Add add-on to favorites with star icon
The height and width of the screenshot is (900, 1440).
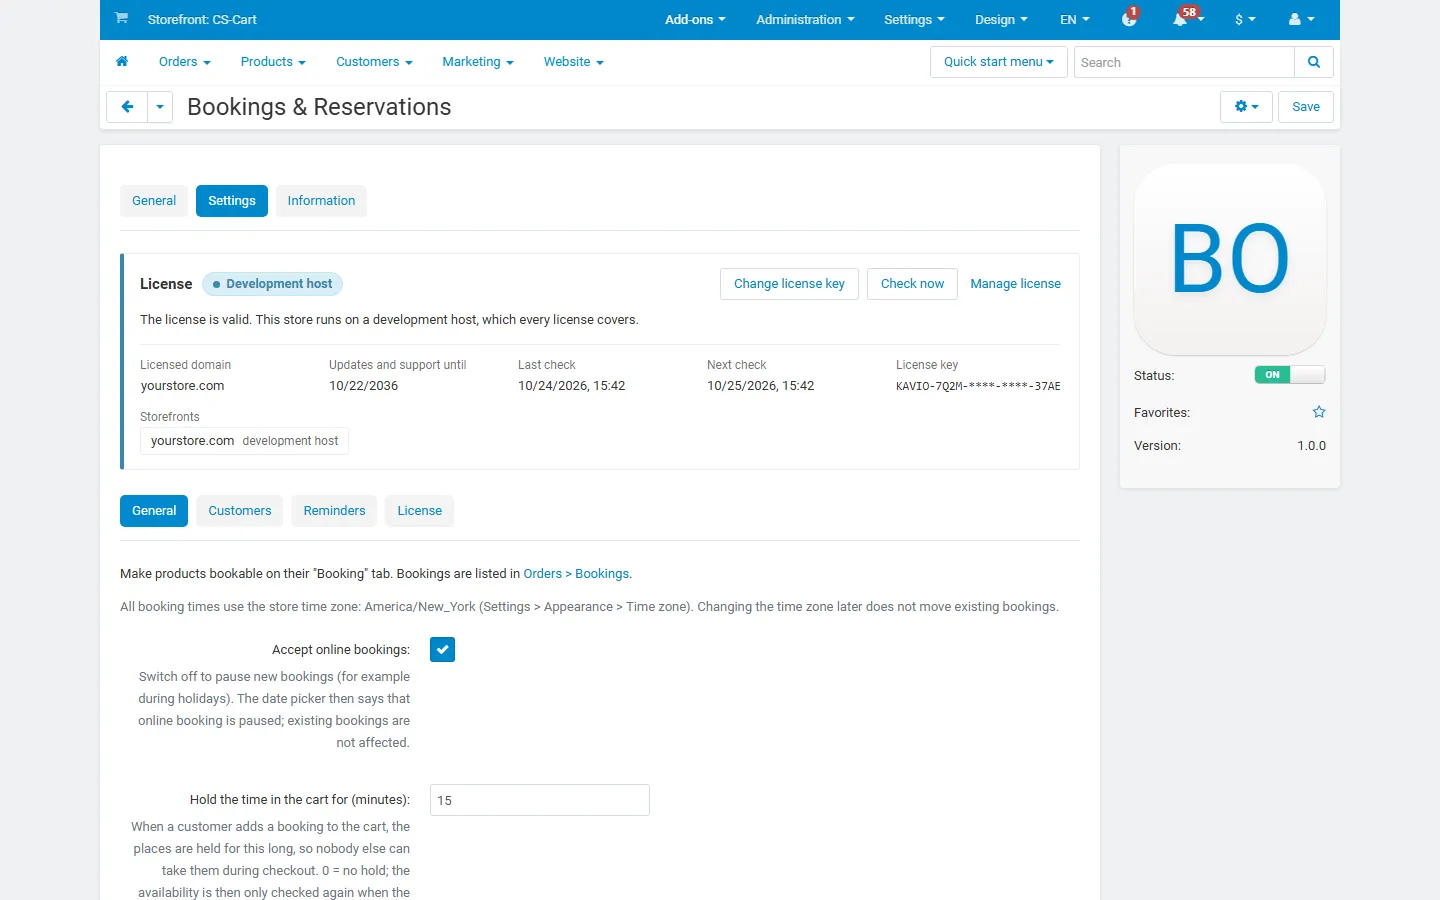coord(1319,412)
